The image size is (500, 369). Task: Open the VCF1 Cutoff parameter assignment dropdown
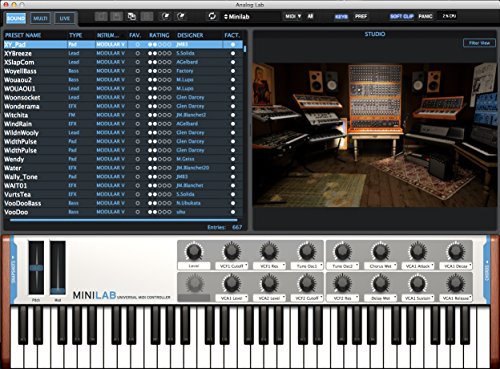[x=232, y=266]
